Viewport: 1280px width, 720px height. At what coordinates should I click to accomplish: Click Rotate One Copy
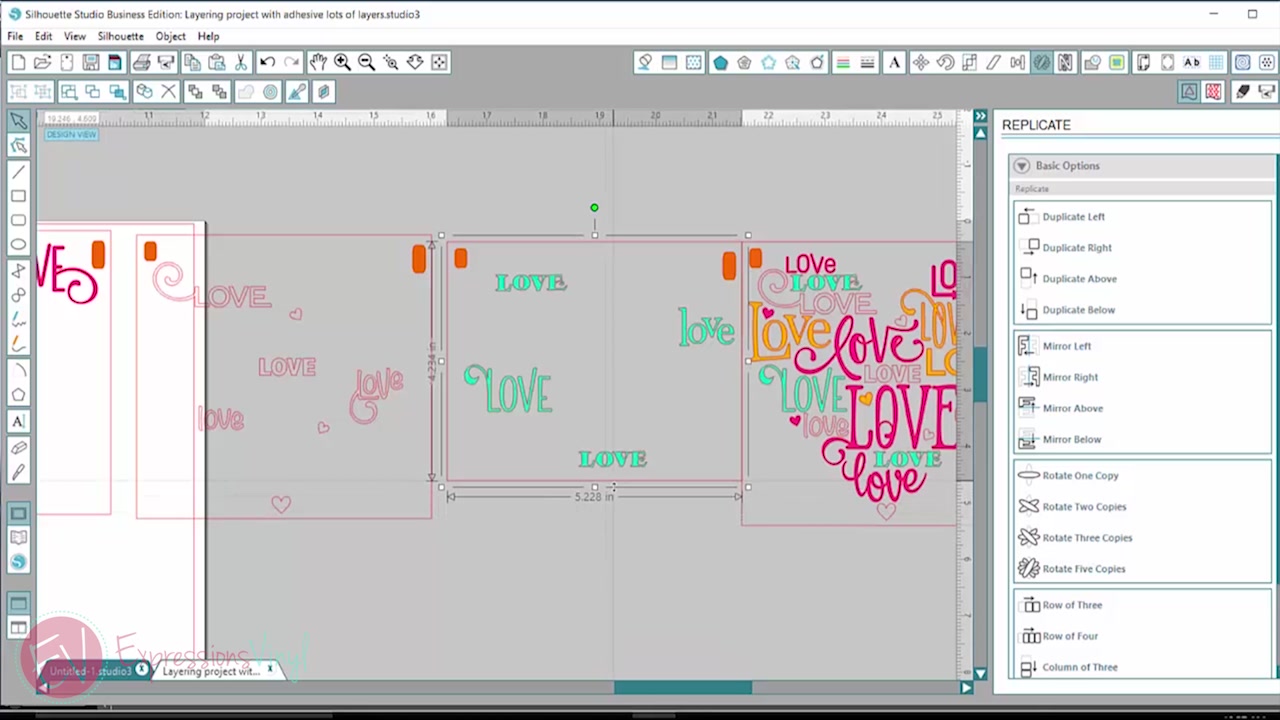[1080, 476]
